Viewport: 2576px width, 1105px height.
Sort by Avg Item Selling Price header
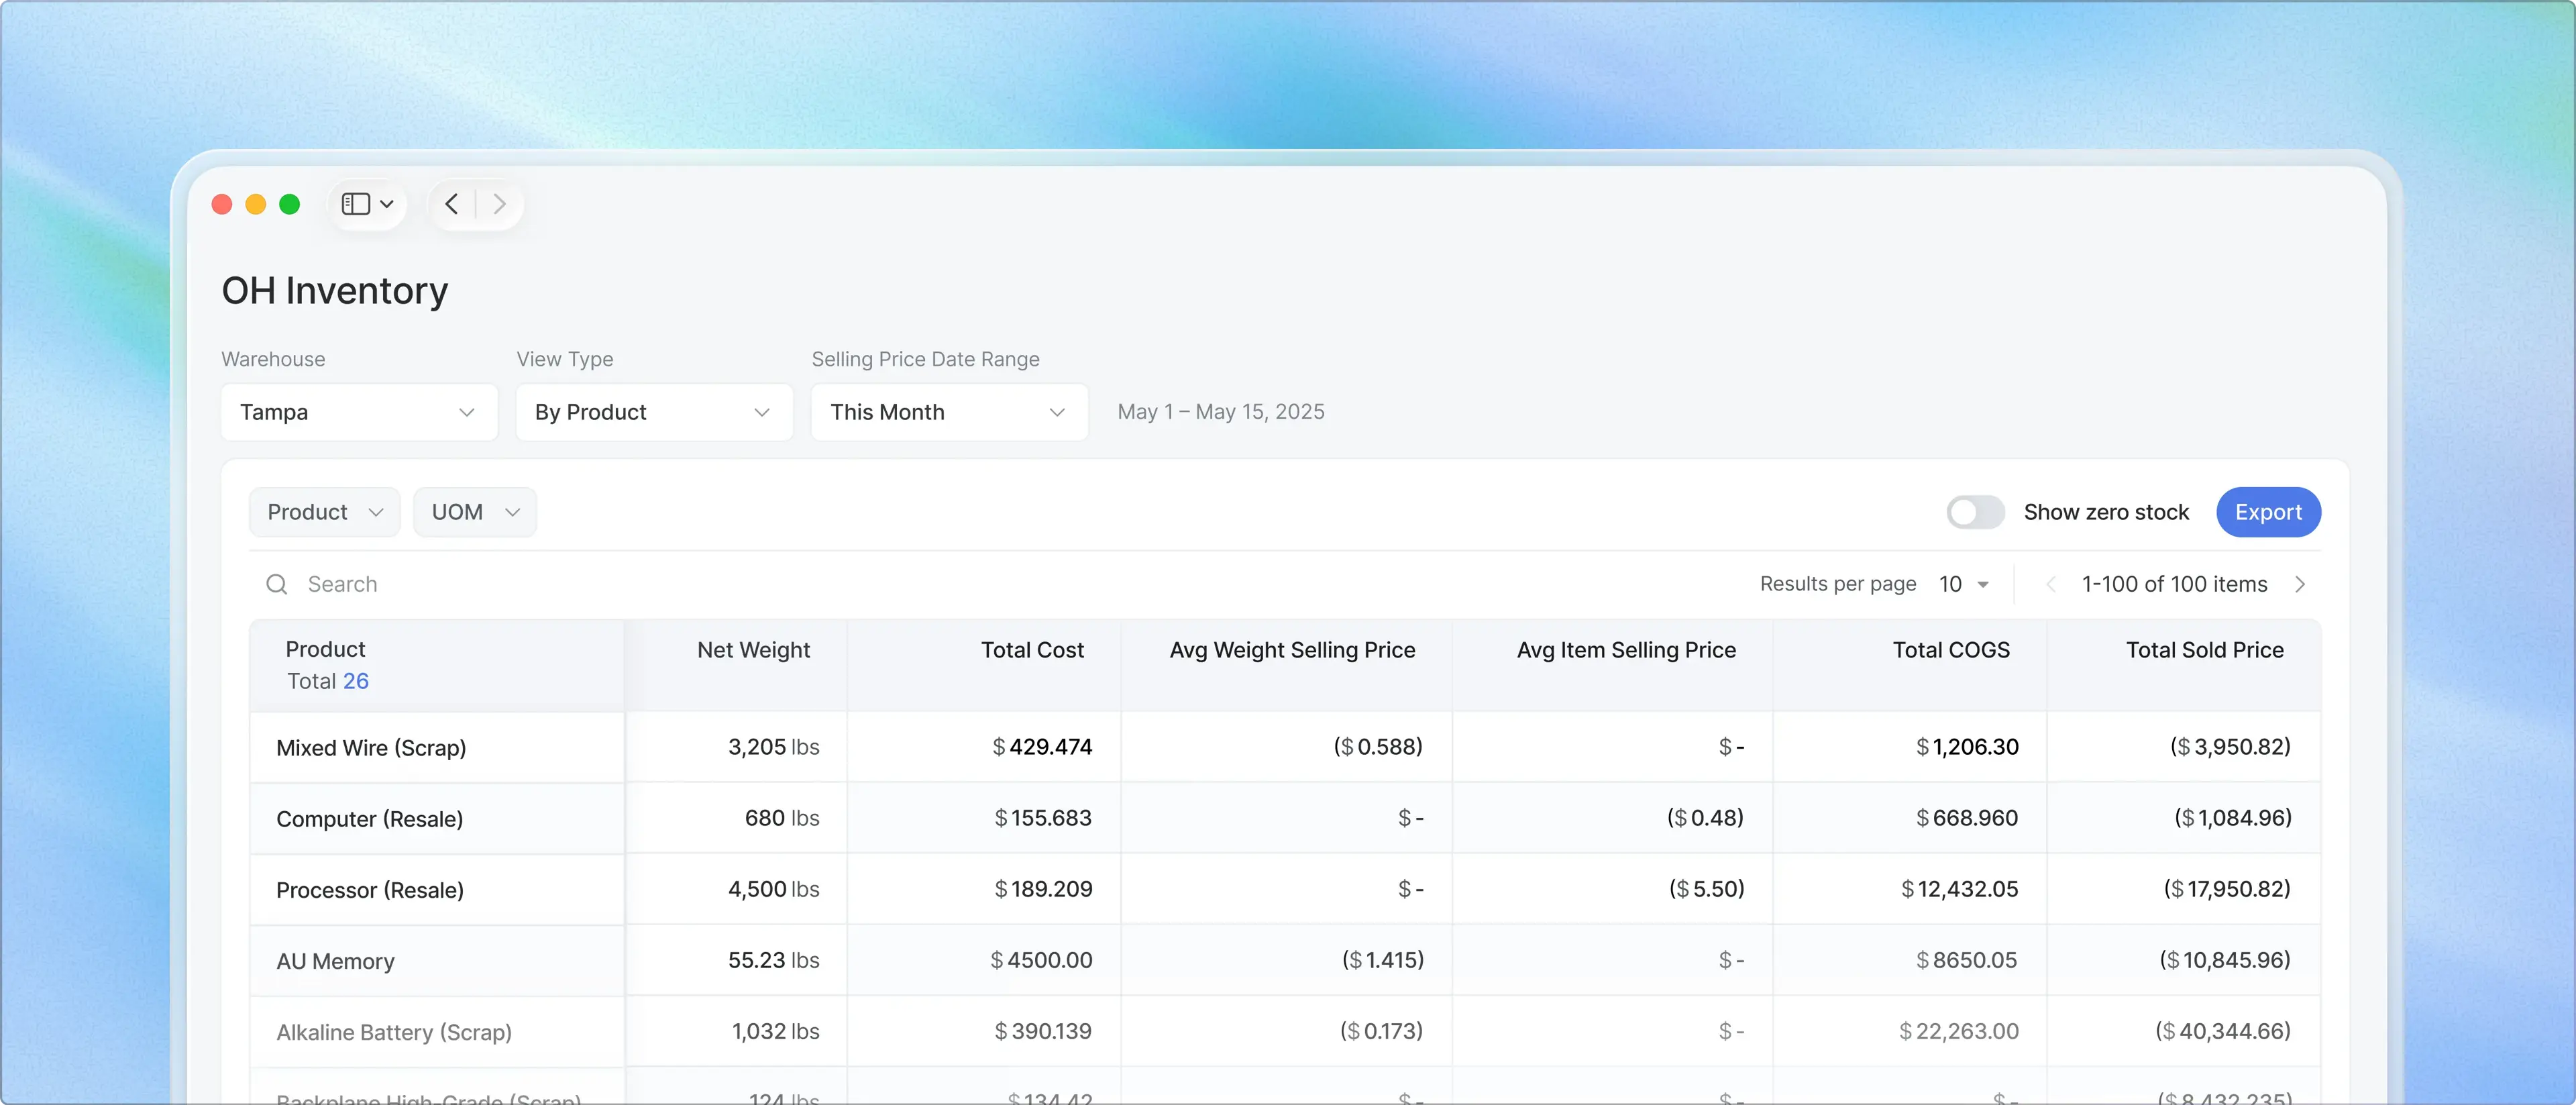coord(1626,650)
